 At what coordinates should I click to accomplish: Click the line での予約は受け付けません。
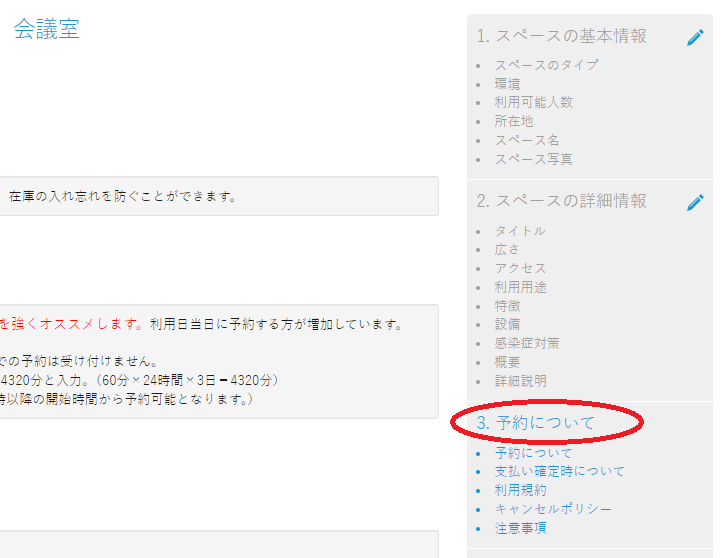point(79,361)
